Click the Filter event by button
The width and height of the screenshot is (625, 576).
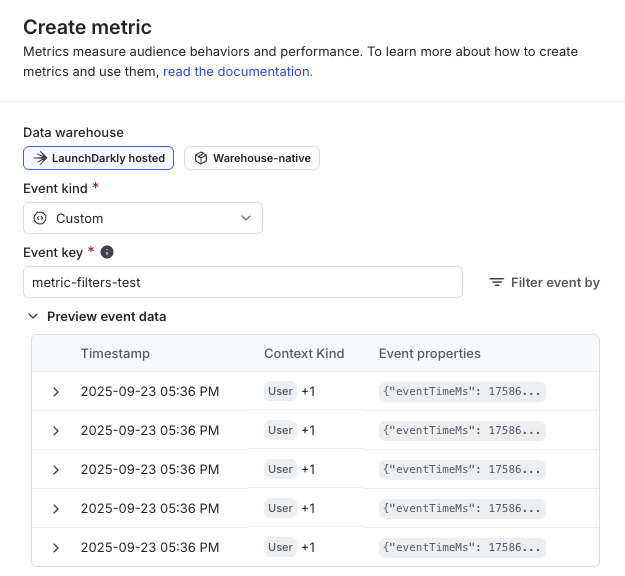544,283
